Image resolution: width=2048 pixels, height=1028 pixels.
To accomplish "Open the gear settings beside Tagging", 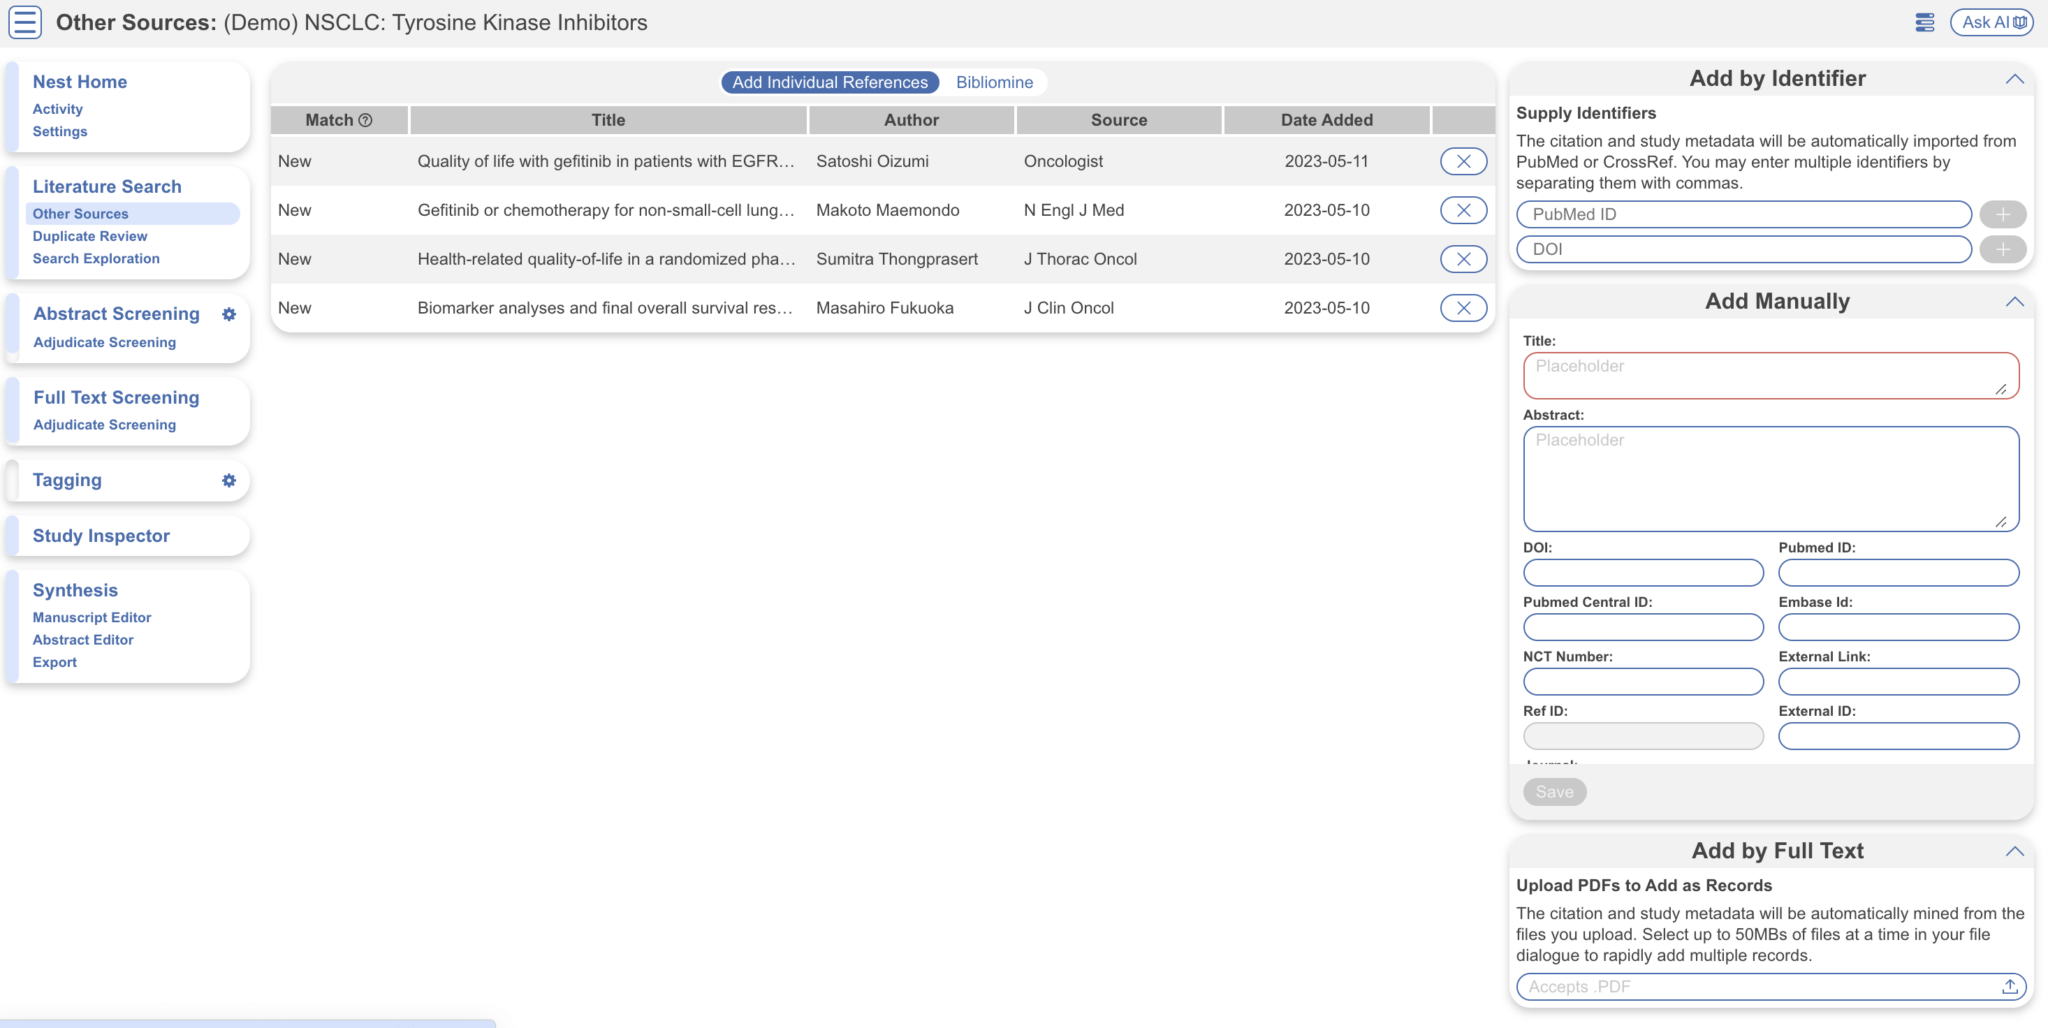I will [x=229, y=480].
